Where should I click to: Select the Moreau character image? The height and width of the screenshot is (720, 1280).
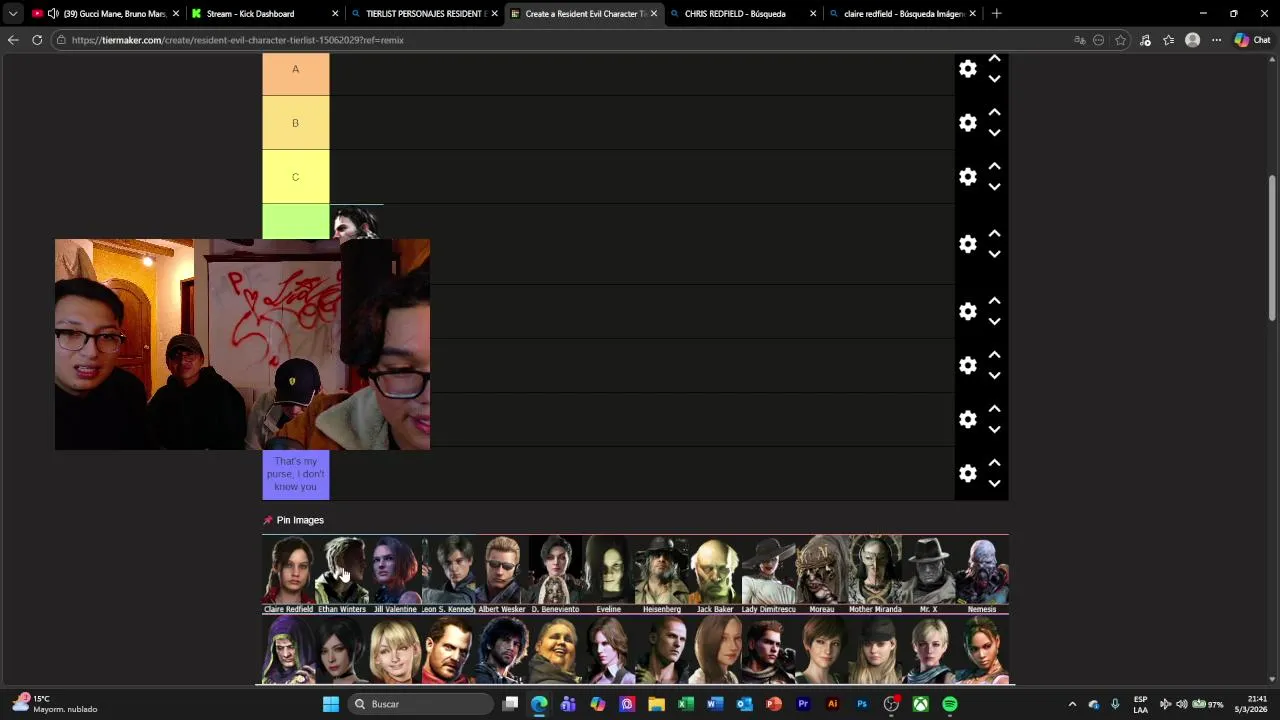[822, 575]
